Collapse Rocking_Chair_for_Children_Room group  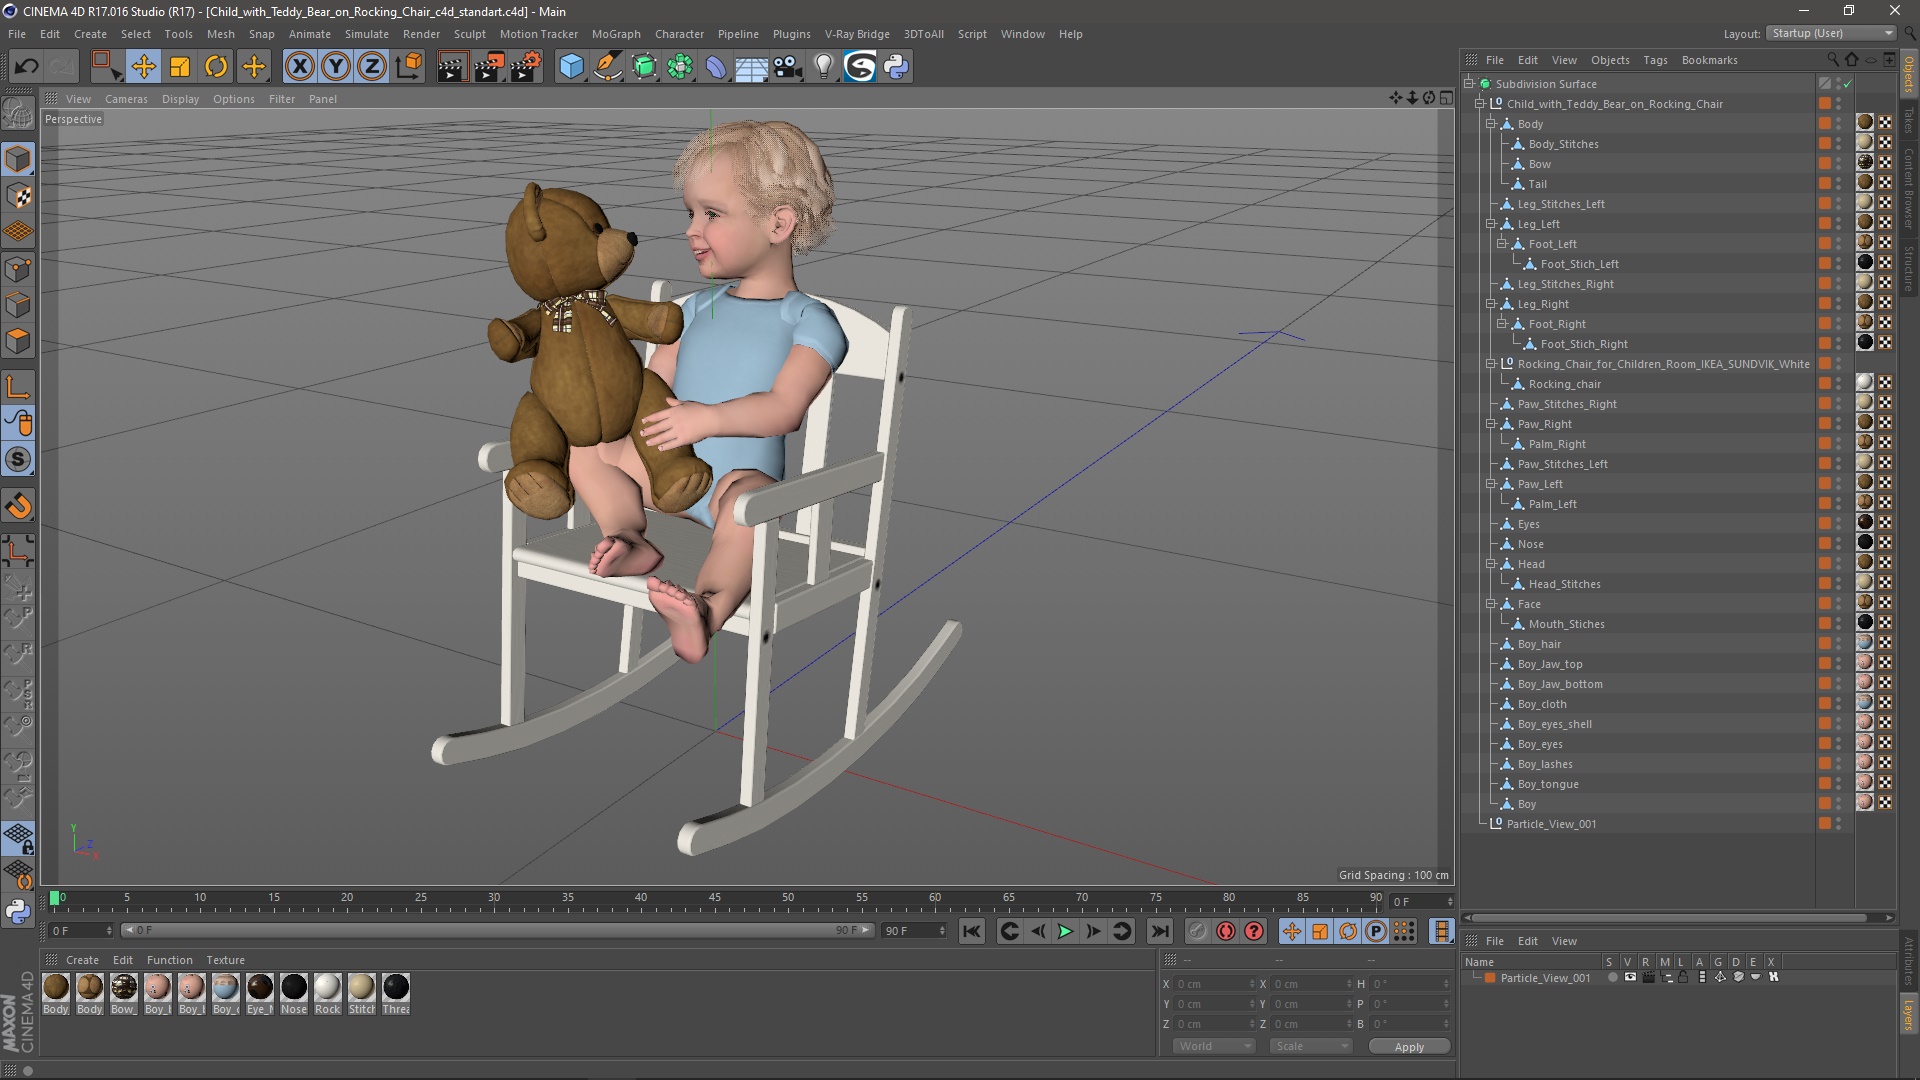(1491, 364)
